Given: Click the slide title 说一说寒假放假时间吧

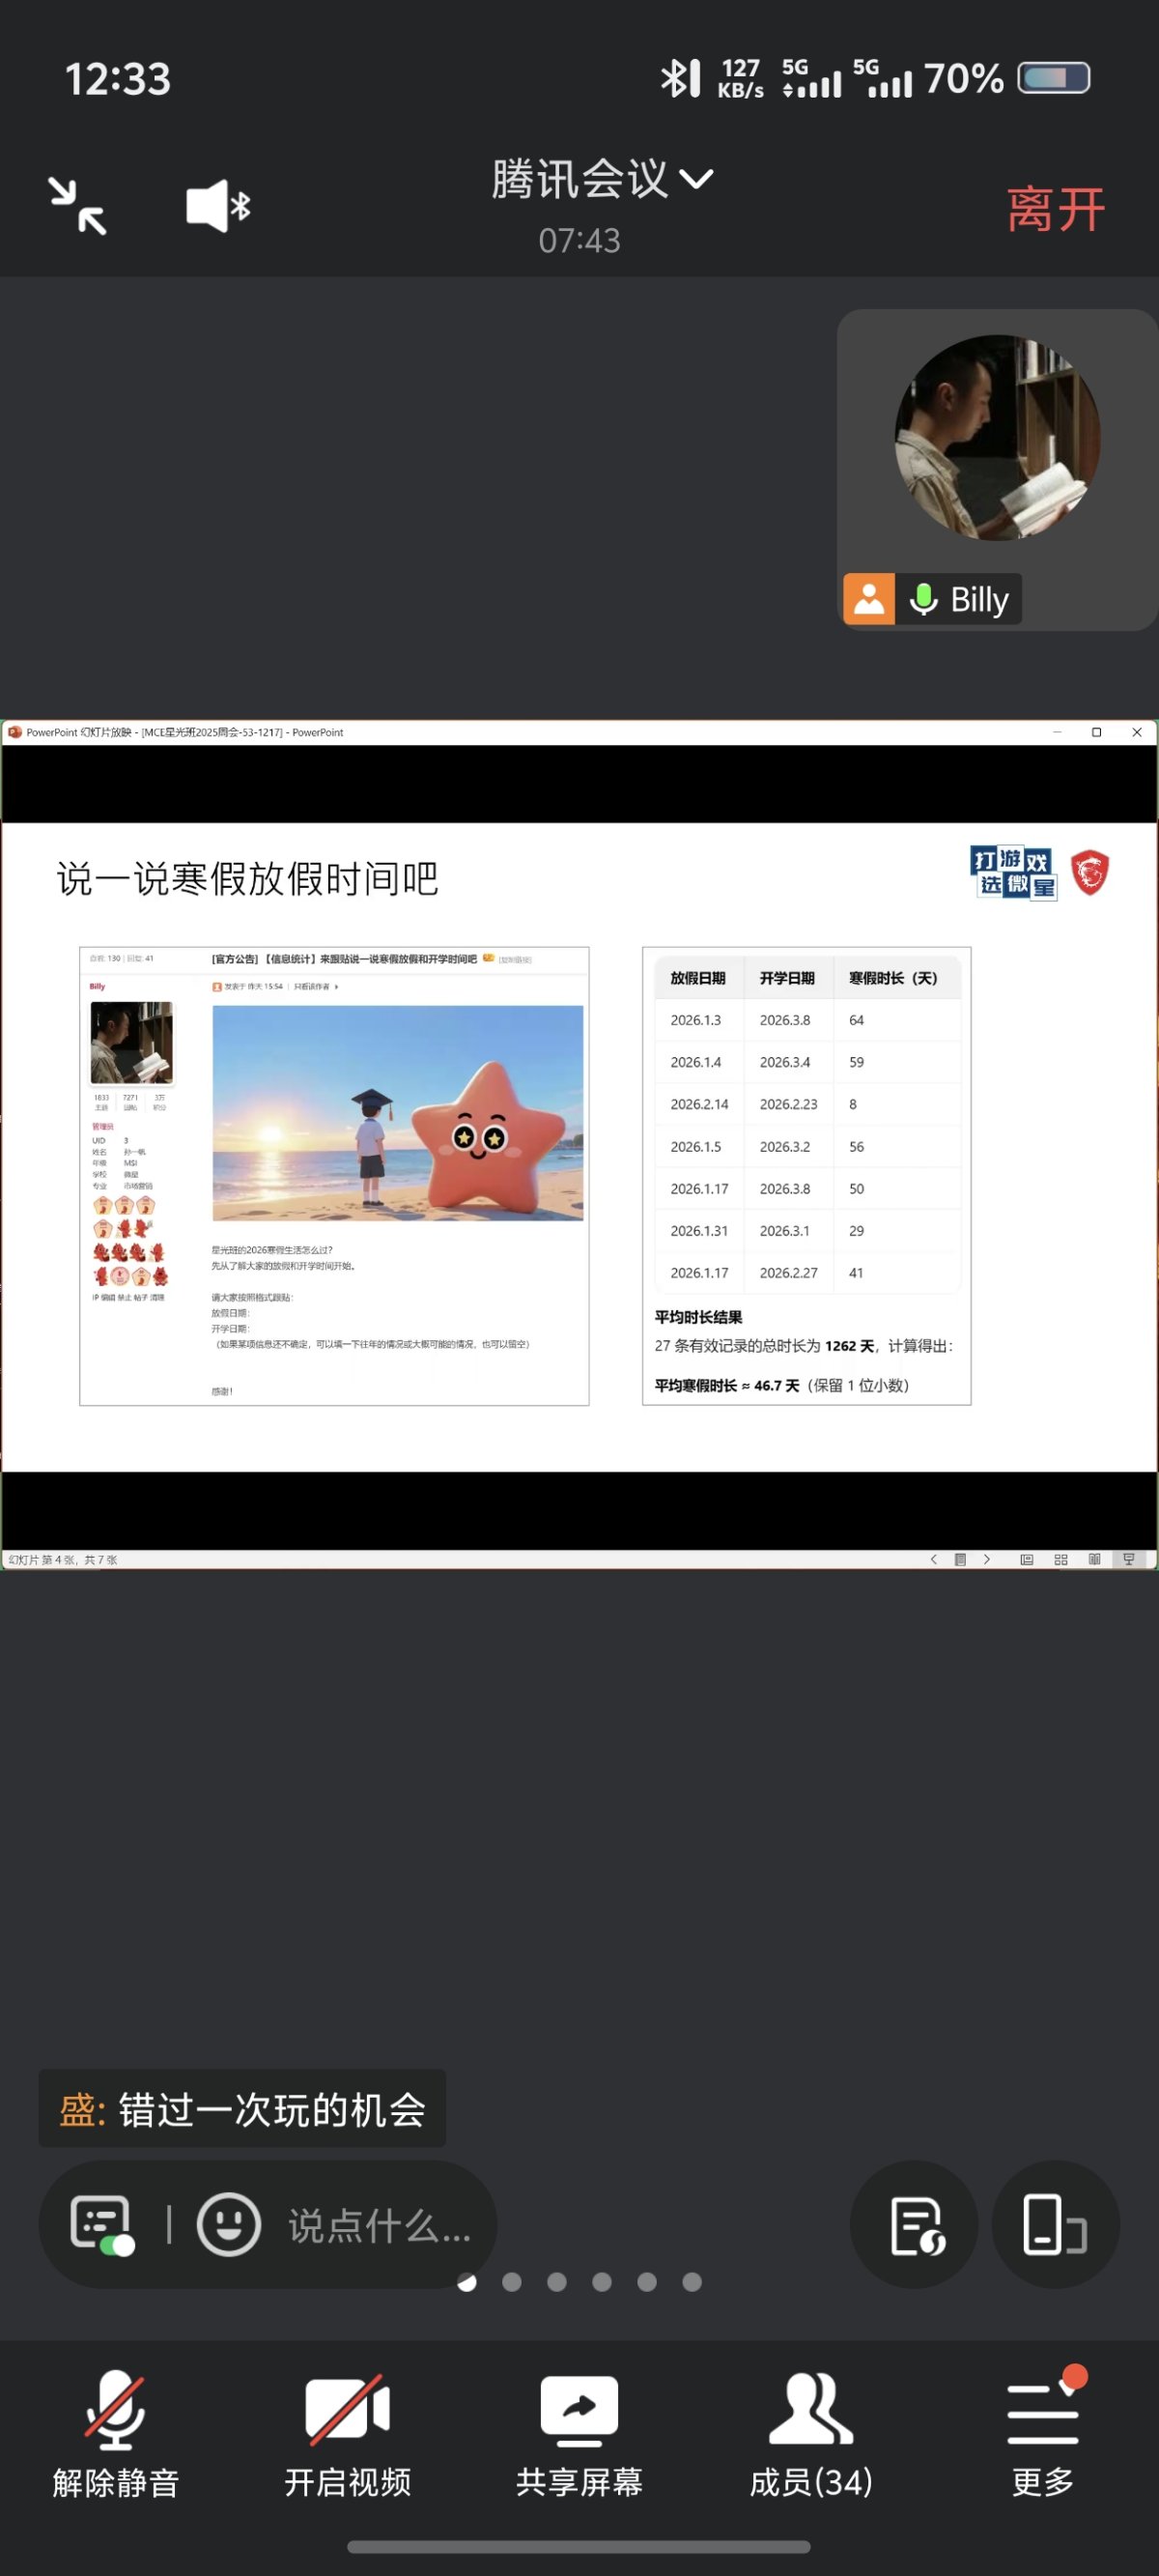Looking at the screenshot, I should [247, 879].
